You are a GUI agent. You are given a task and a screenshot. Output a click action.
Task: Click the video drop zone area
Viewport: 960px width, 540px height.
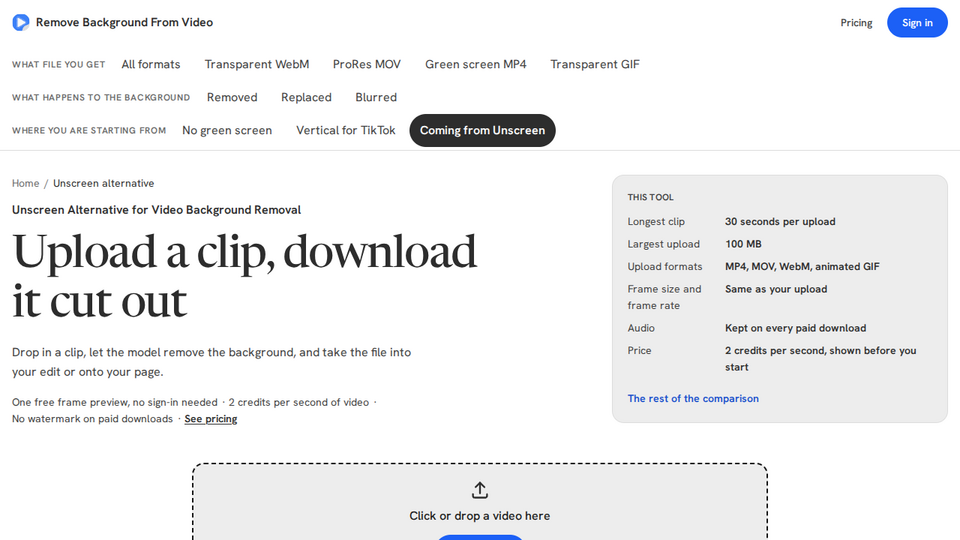pyautogui.click(x=480, y=502)
